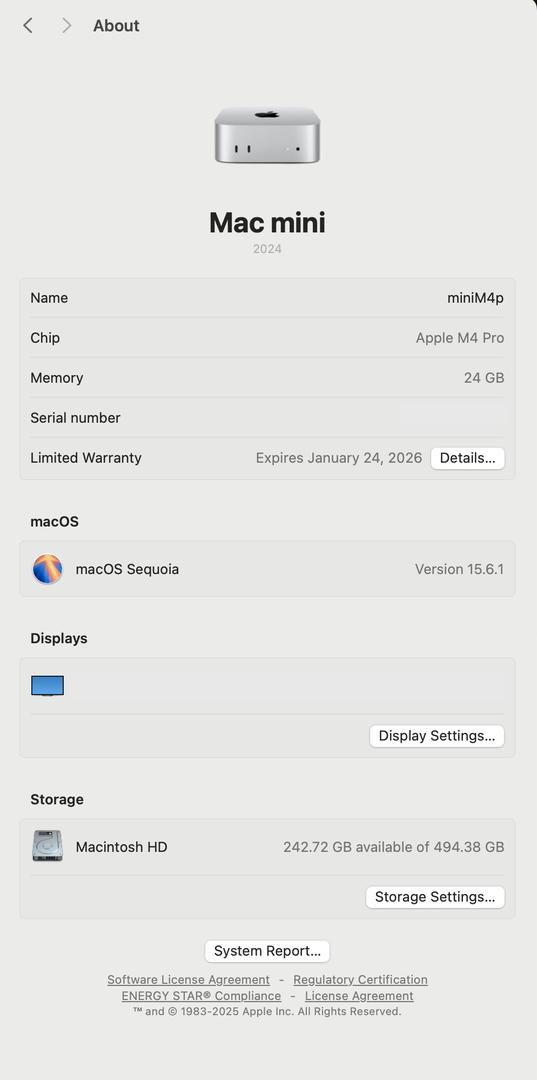537x1080 pixels.
Task: Open Display Settings
Action: [x=436, y=736]
